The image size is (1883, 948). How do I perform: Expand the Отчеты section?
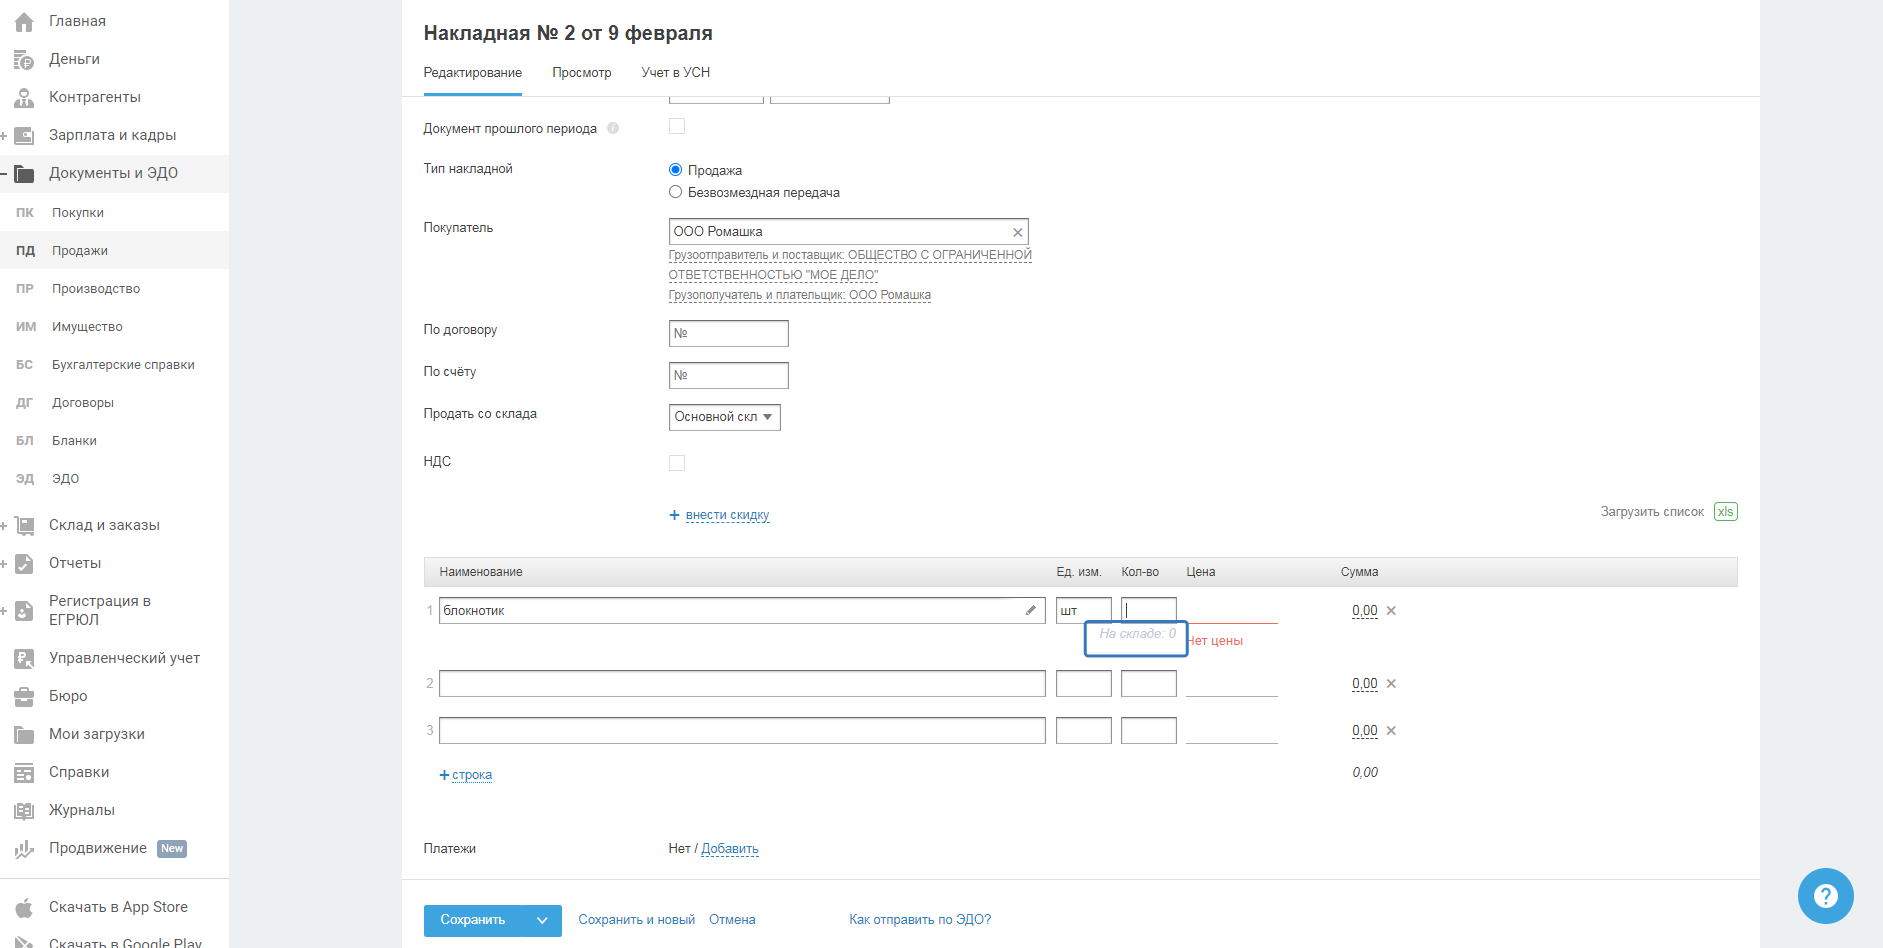coord(4,563)
